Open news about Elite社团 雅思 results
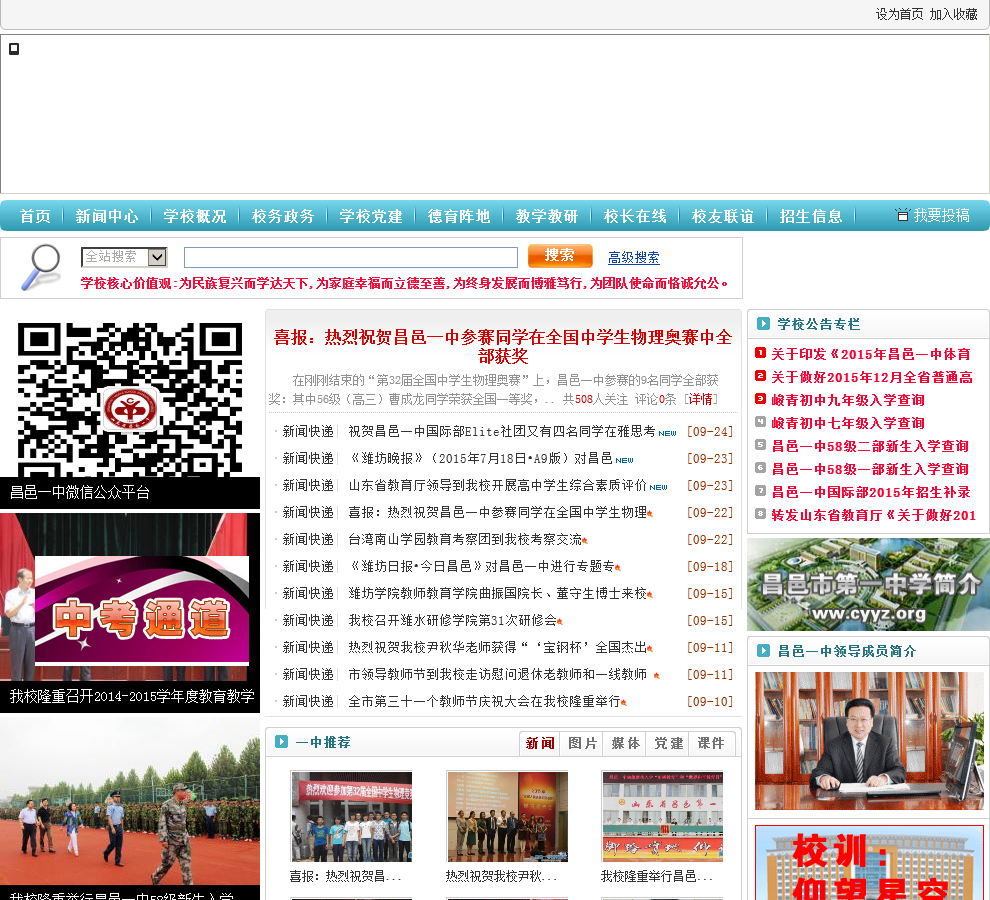This screenshot has height=900, width=990. pyautogui.click(x=501, y=431)
